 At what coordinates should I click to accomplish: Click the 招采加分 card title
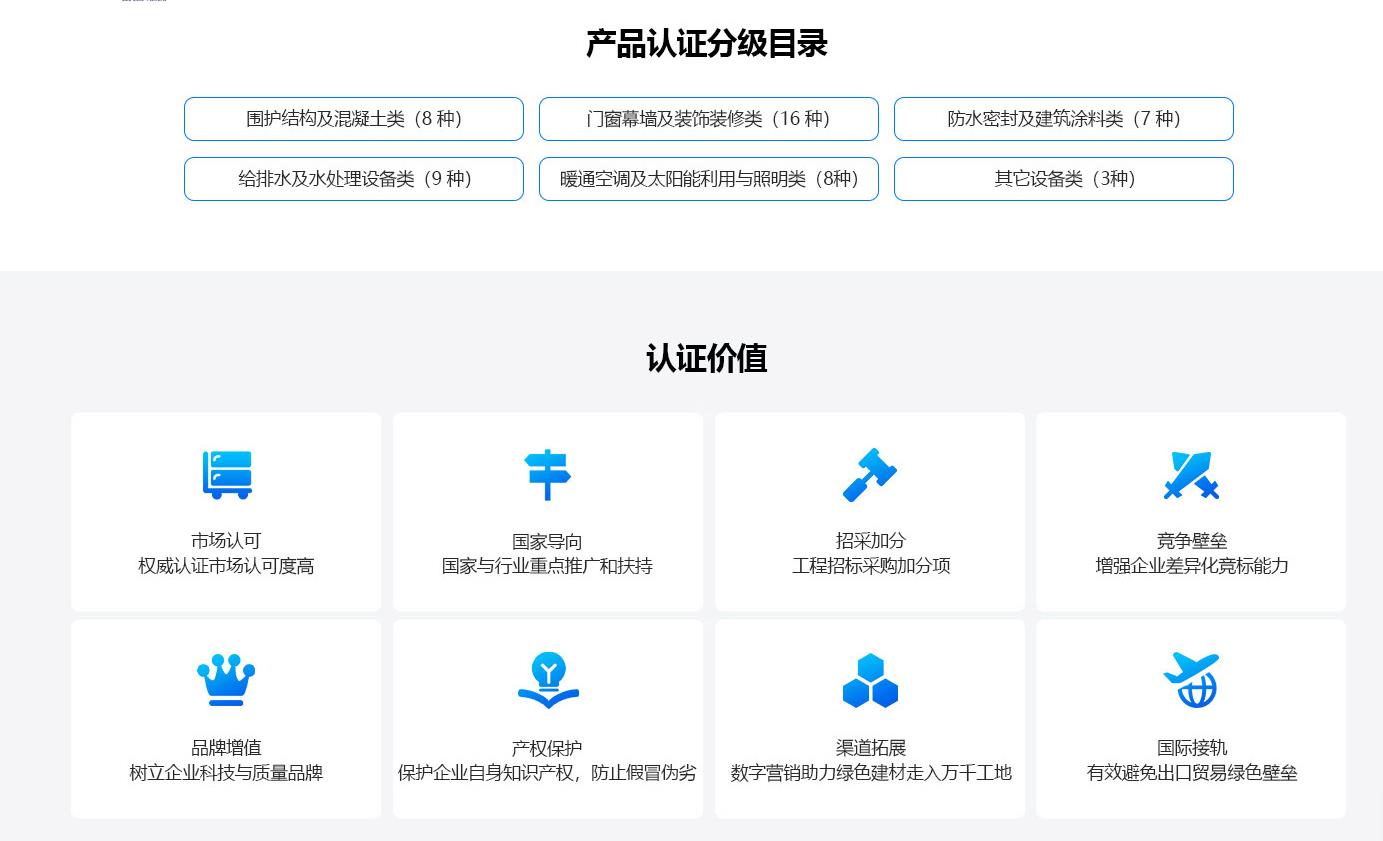click(x=871, y=541)
